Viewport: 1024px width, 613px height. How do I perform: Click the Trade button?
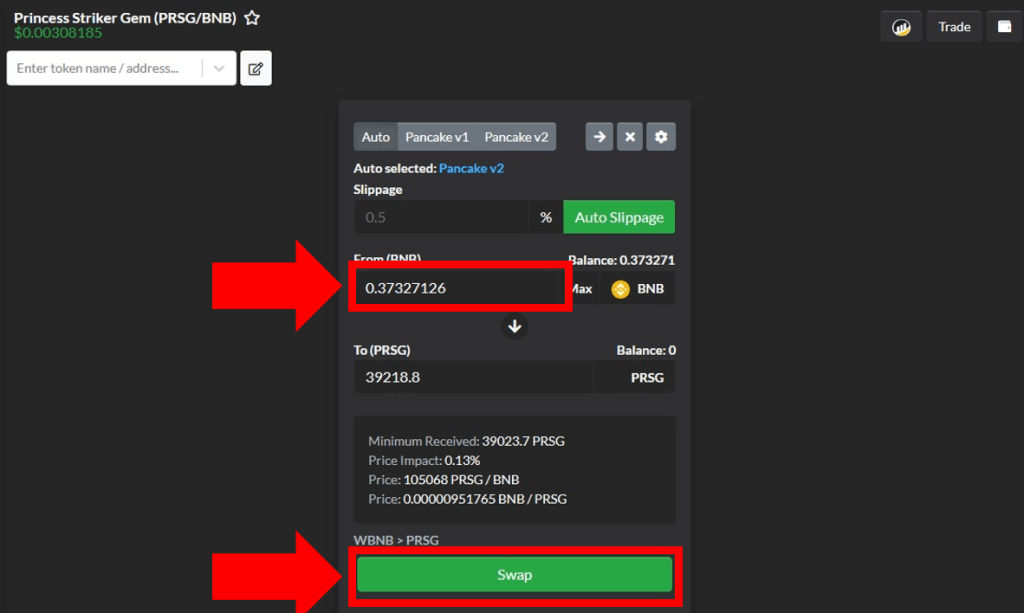954,27
